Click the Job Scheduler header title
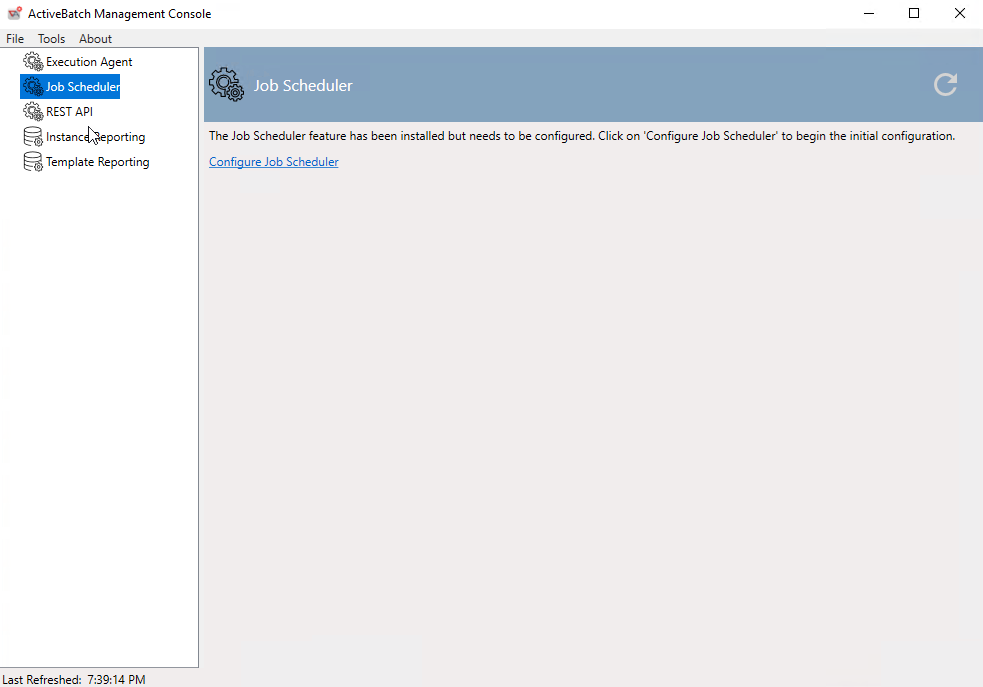The image size is (983, 687). click(303, 85)
